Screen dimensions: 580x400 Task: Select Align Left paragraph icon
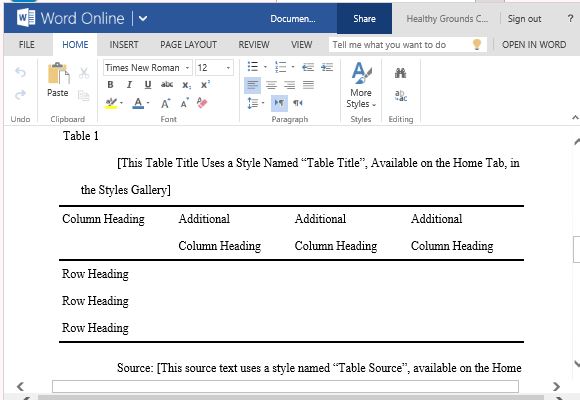coord(253,85)
